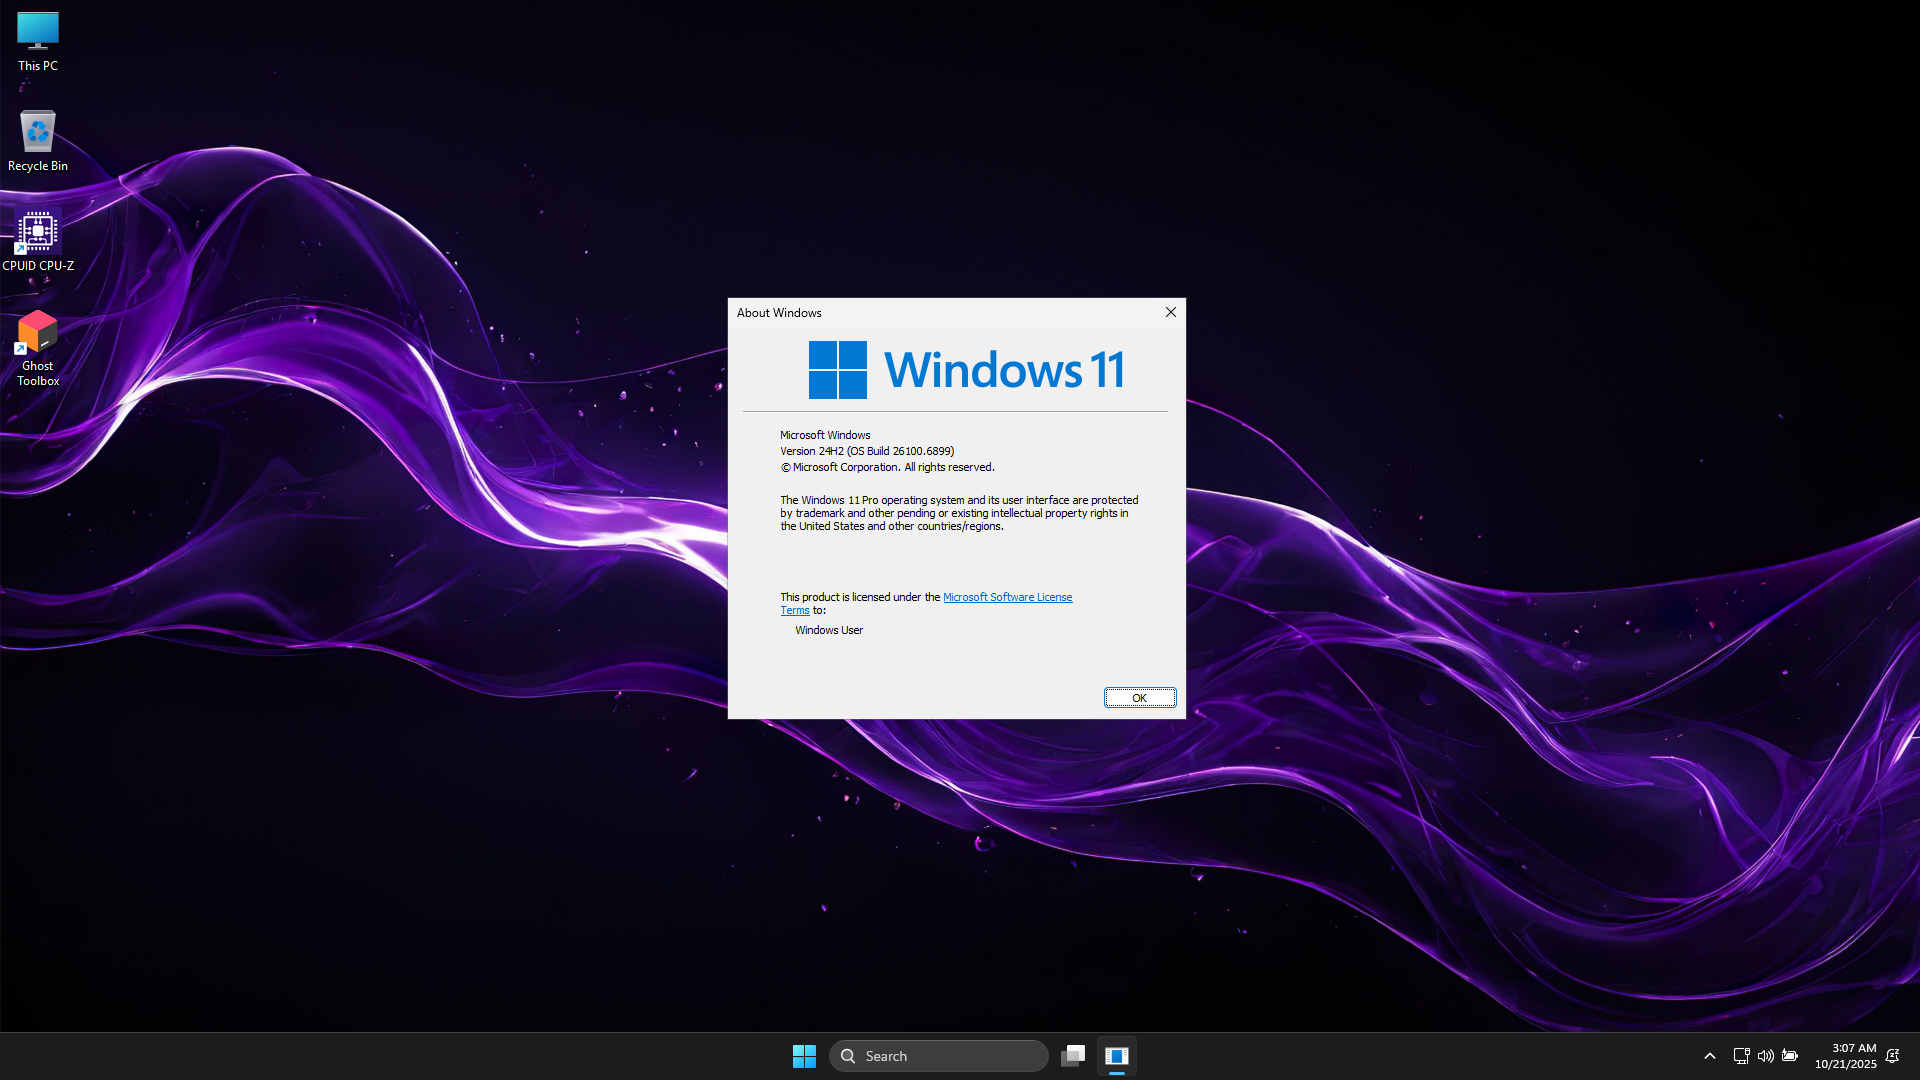
Task: Click the Windows 11 logo banner
Action: [966, 370]
